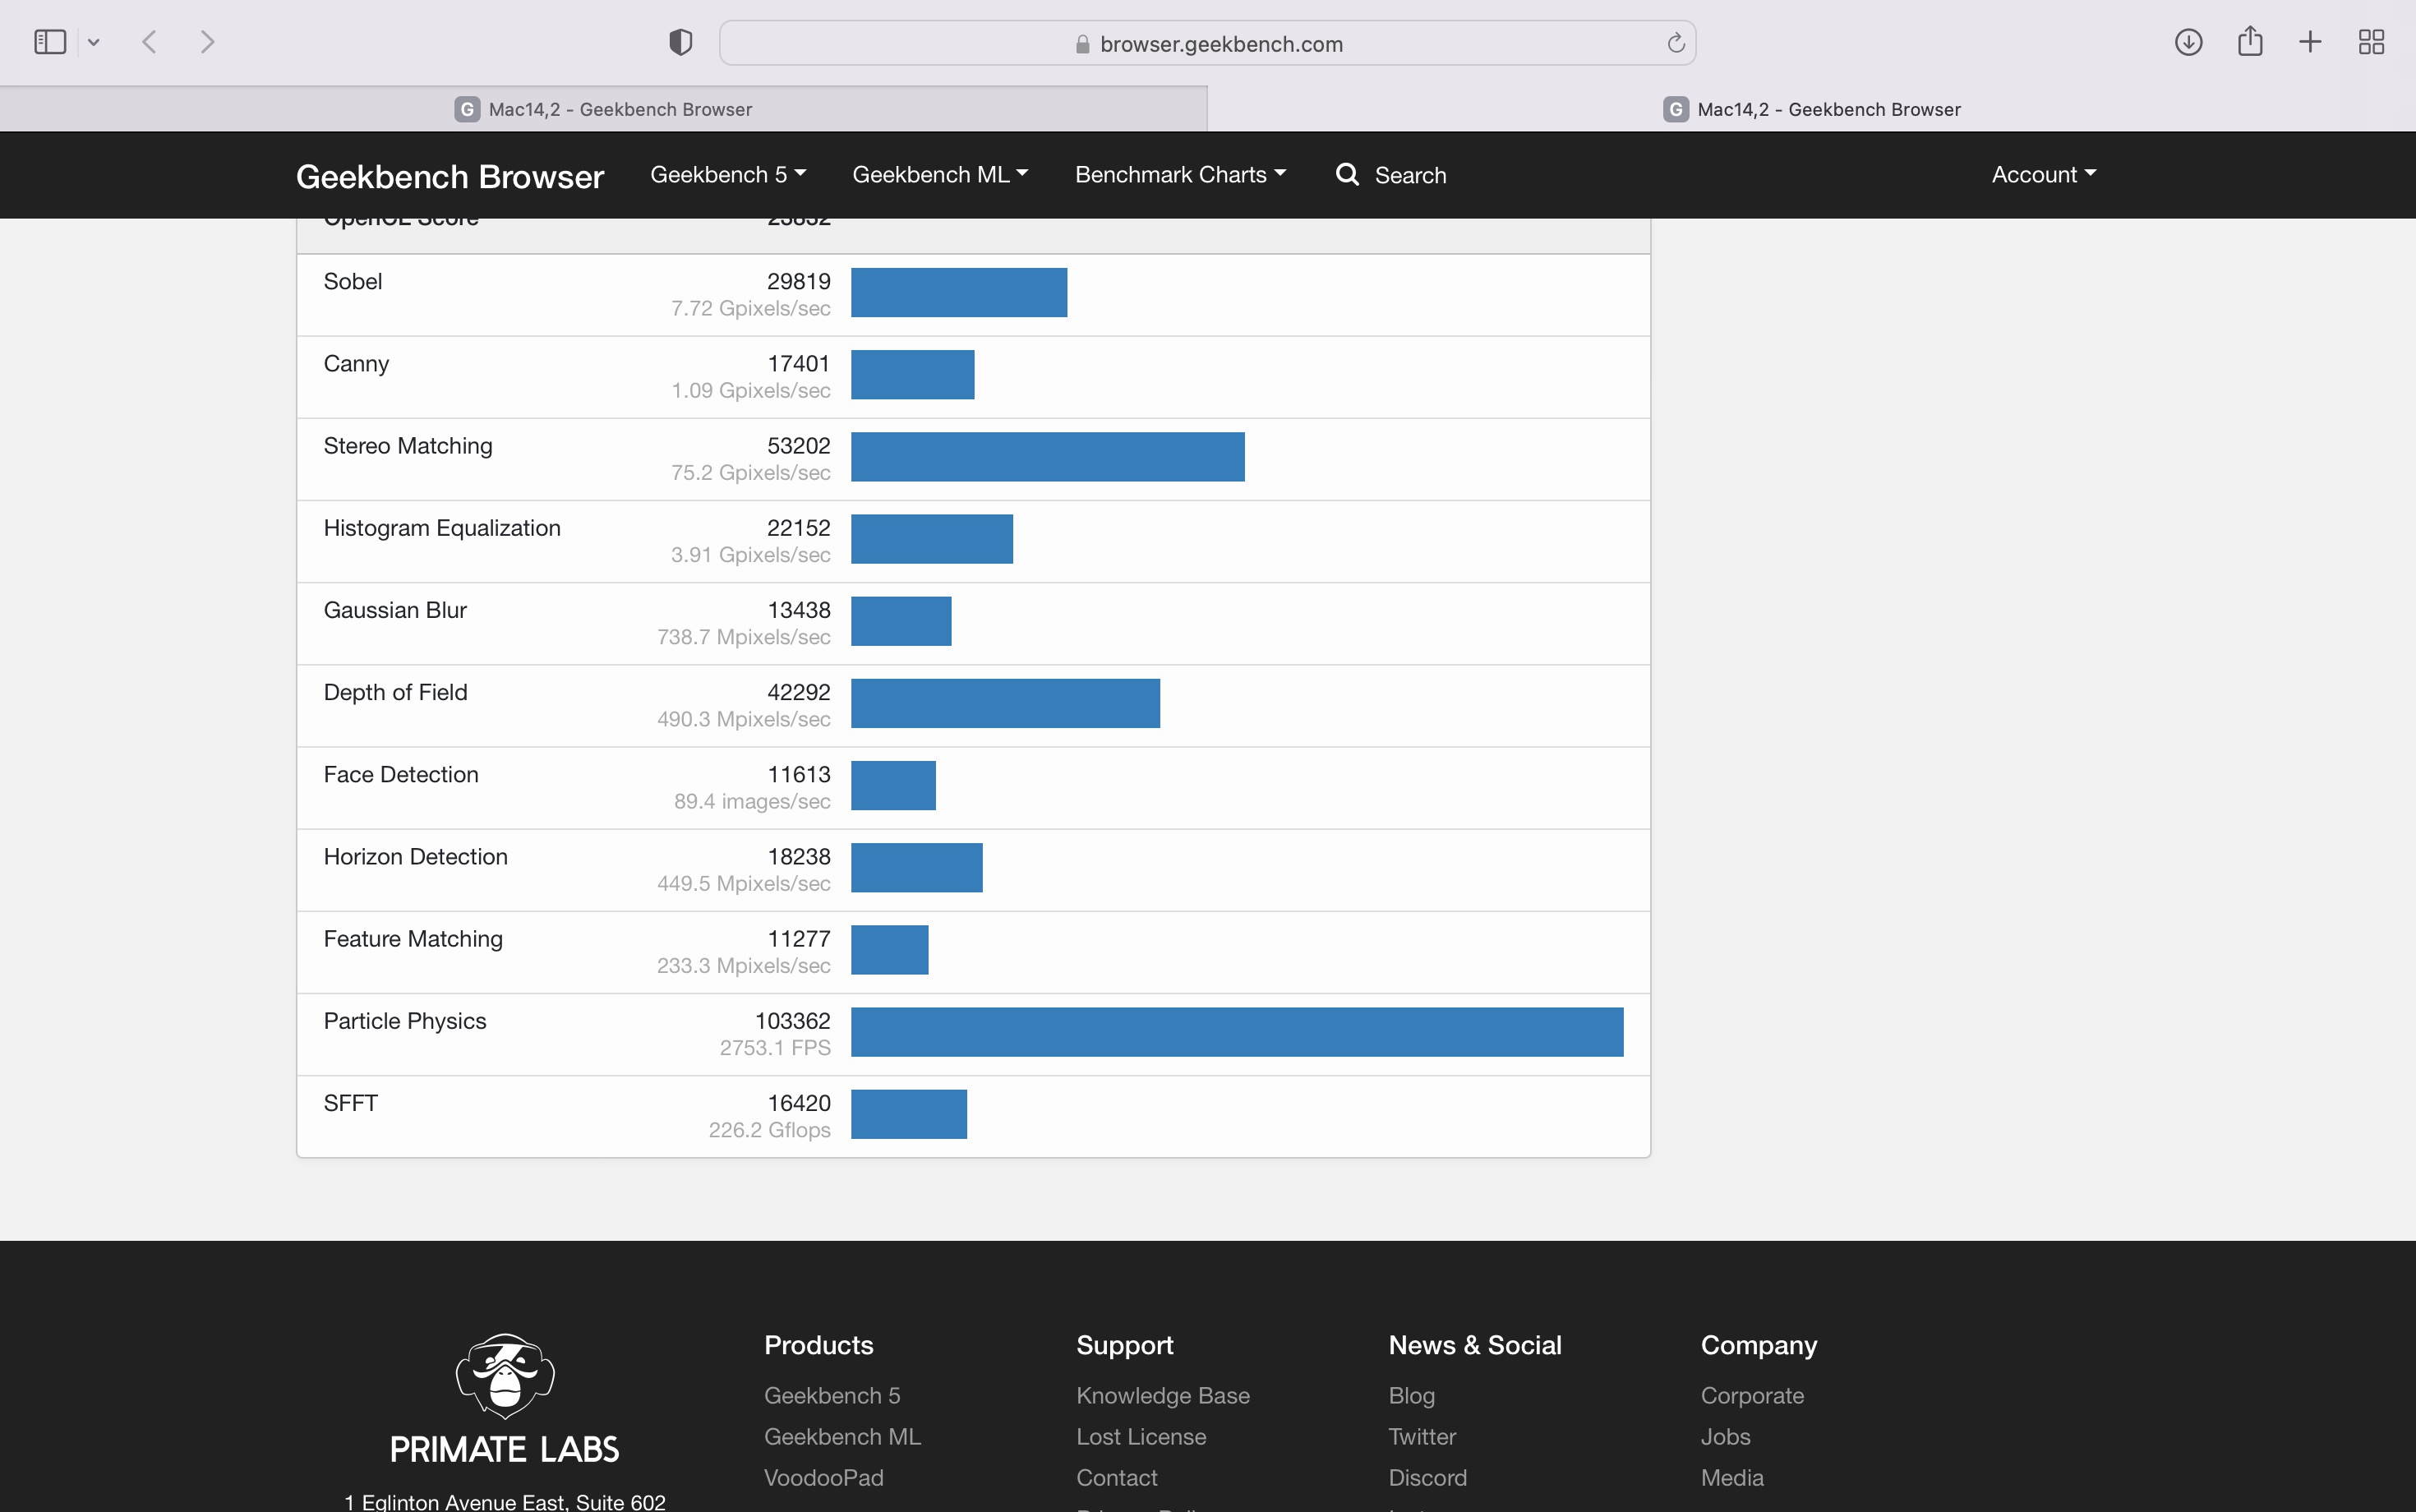Open the Discord footer link
The image size is (2416, 1512).
1427,1478
